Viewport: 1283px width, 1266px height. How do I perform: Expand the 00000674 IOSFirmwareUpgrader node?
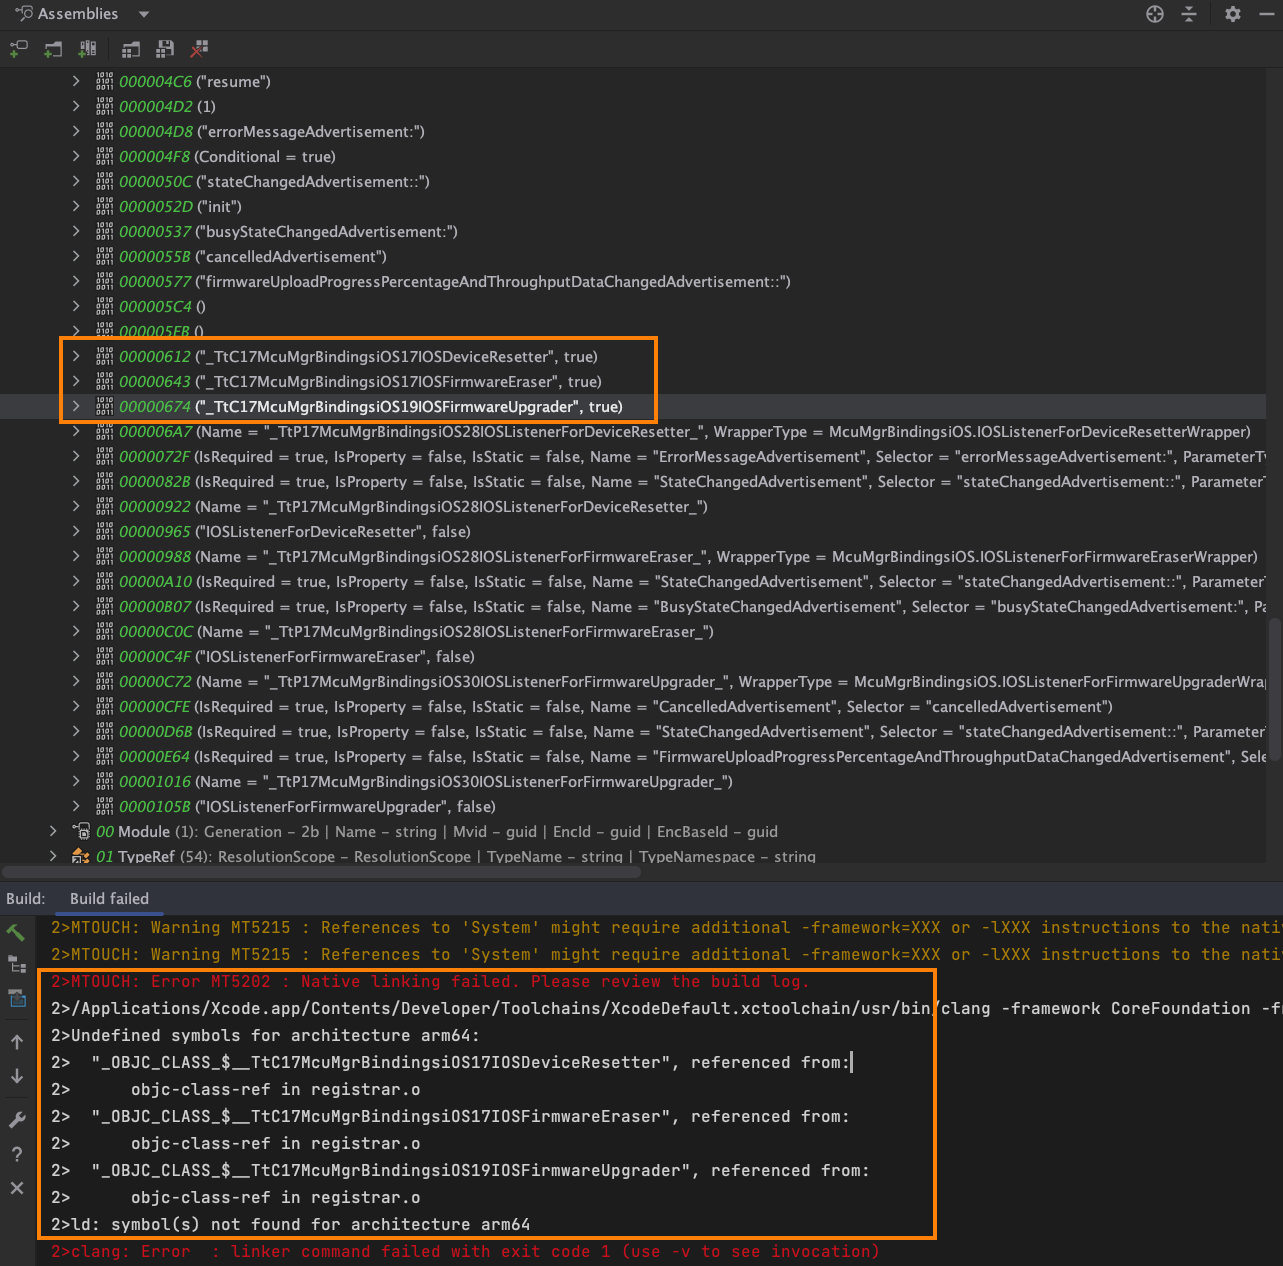click(x=76, y=406)
